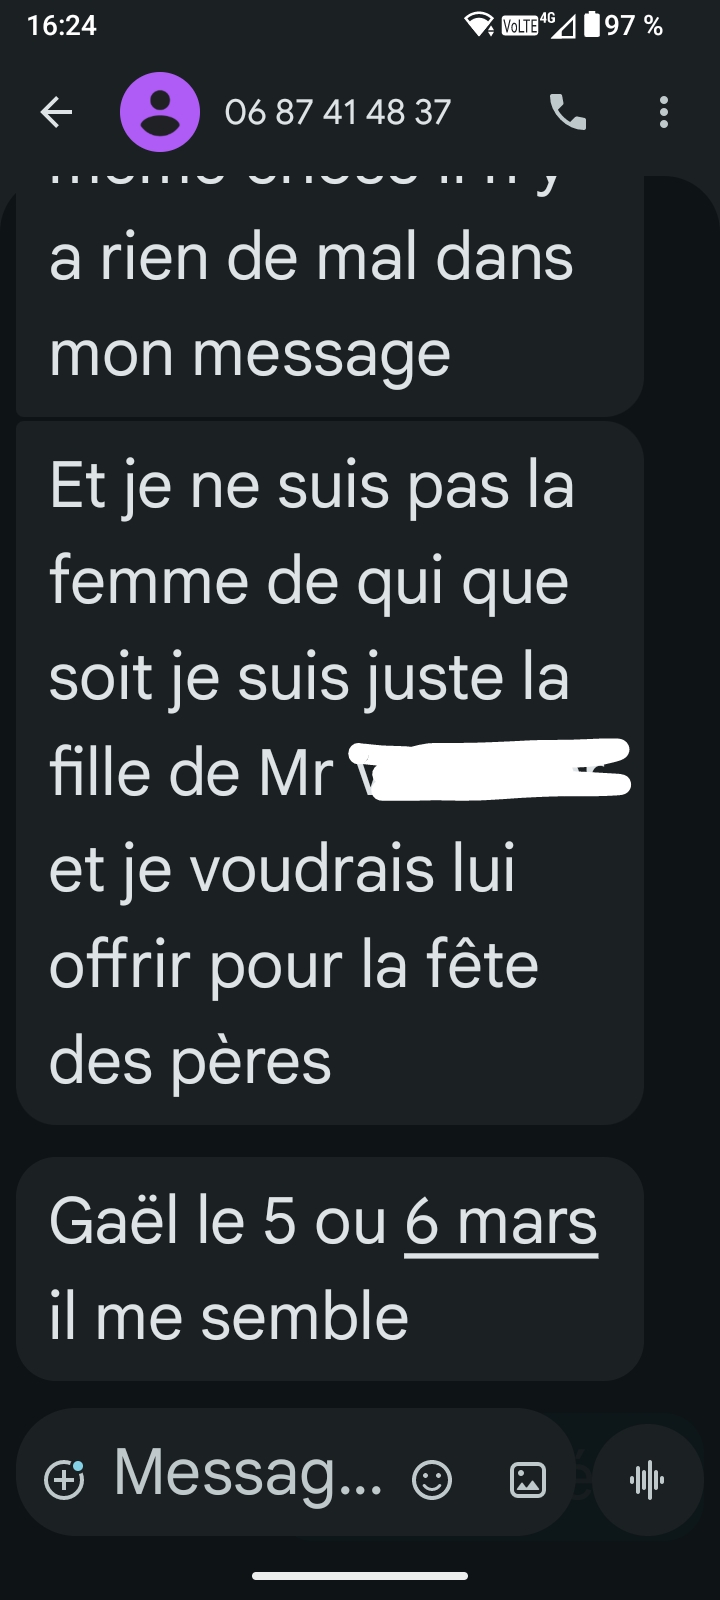The height and width of the screenshot is (1600, 720).
Task: Start a voice message recording
Action: click(x=648, y=1479)
